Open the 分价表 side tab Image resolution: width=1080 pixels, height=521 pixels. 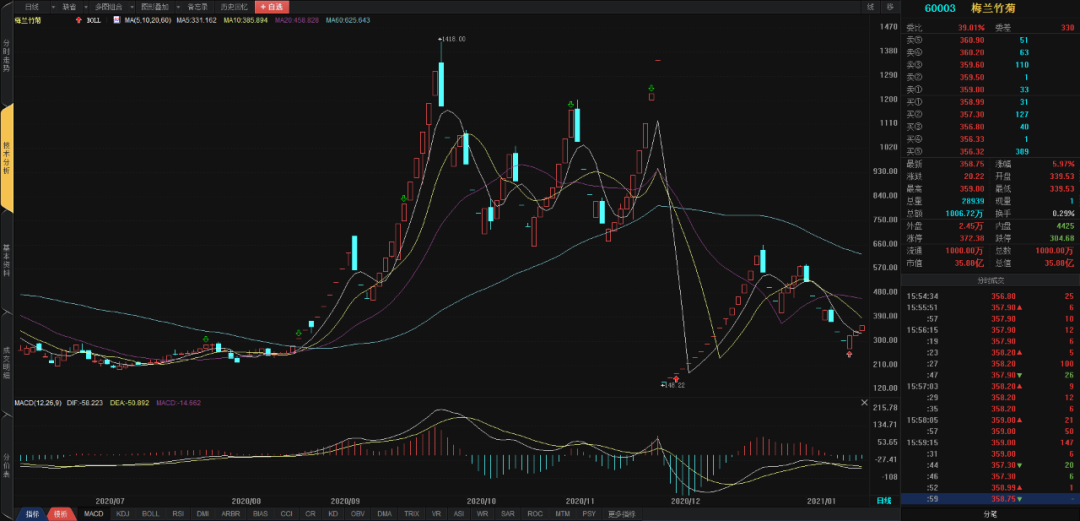(6, 465)
